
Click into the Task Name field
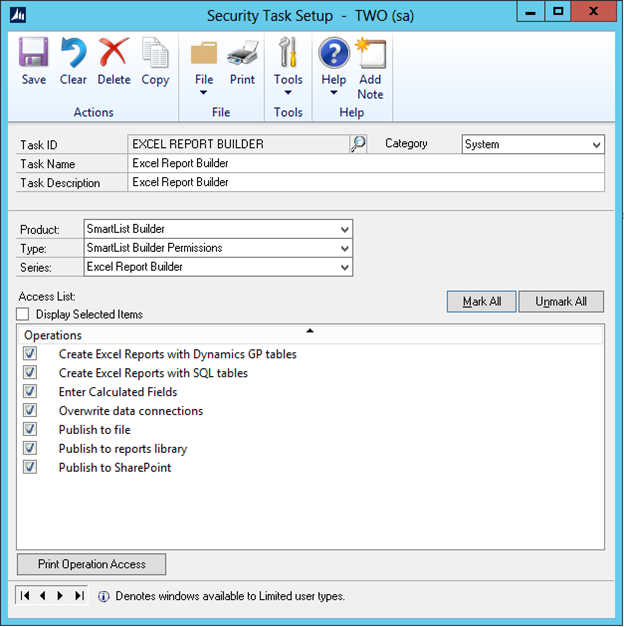[x=366, y=163]
